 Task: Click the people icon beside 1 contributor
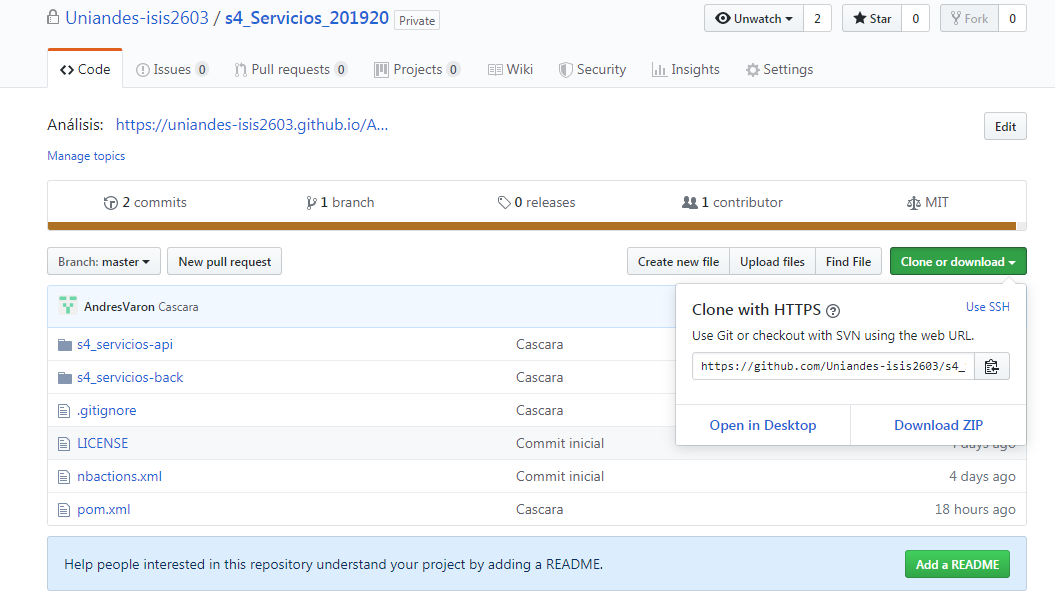pos(690,202)
